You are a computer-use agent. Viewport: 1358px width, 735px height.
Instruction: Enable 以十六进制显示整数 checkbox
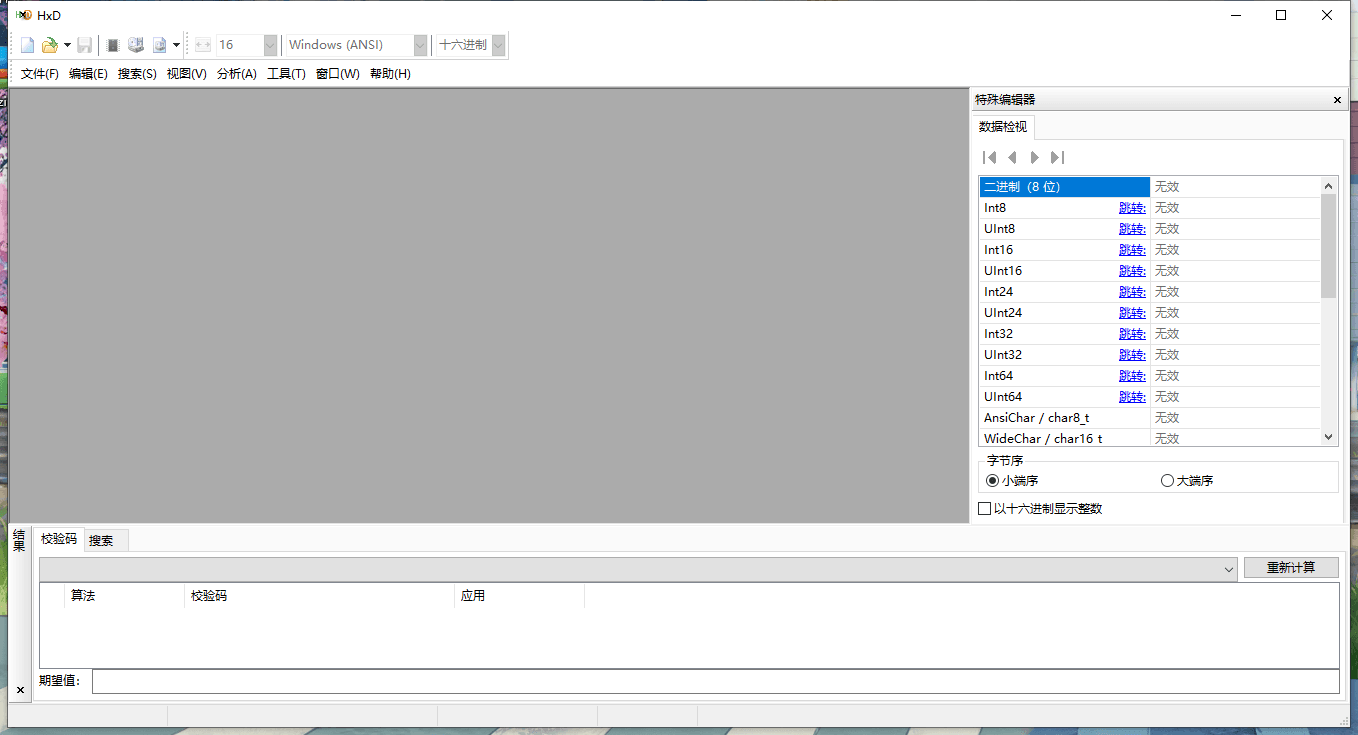tap(985, 509)
